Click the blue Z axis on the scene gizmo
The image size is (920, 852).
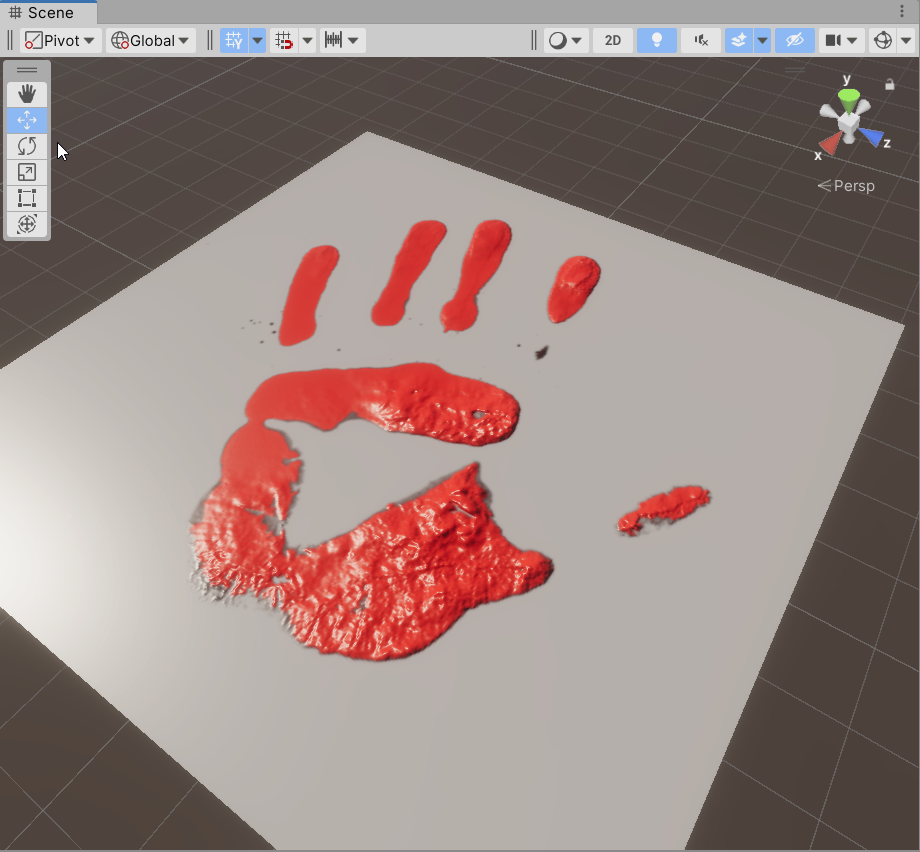(870, 137)
